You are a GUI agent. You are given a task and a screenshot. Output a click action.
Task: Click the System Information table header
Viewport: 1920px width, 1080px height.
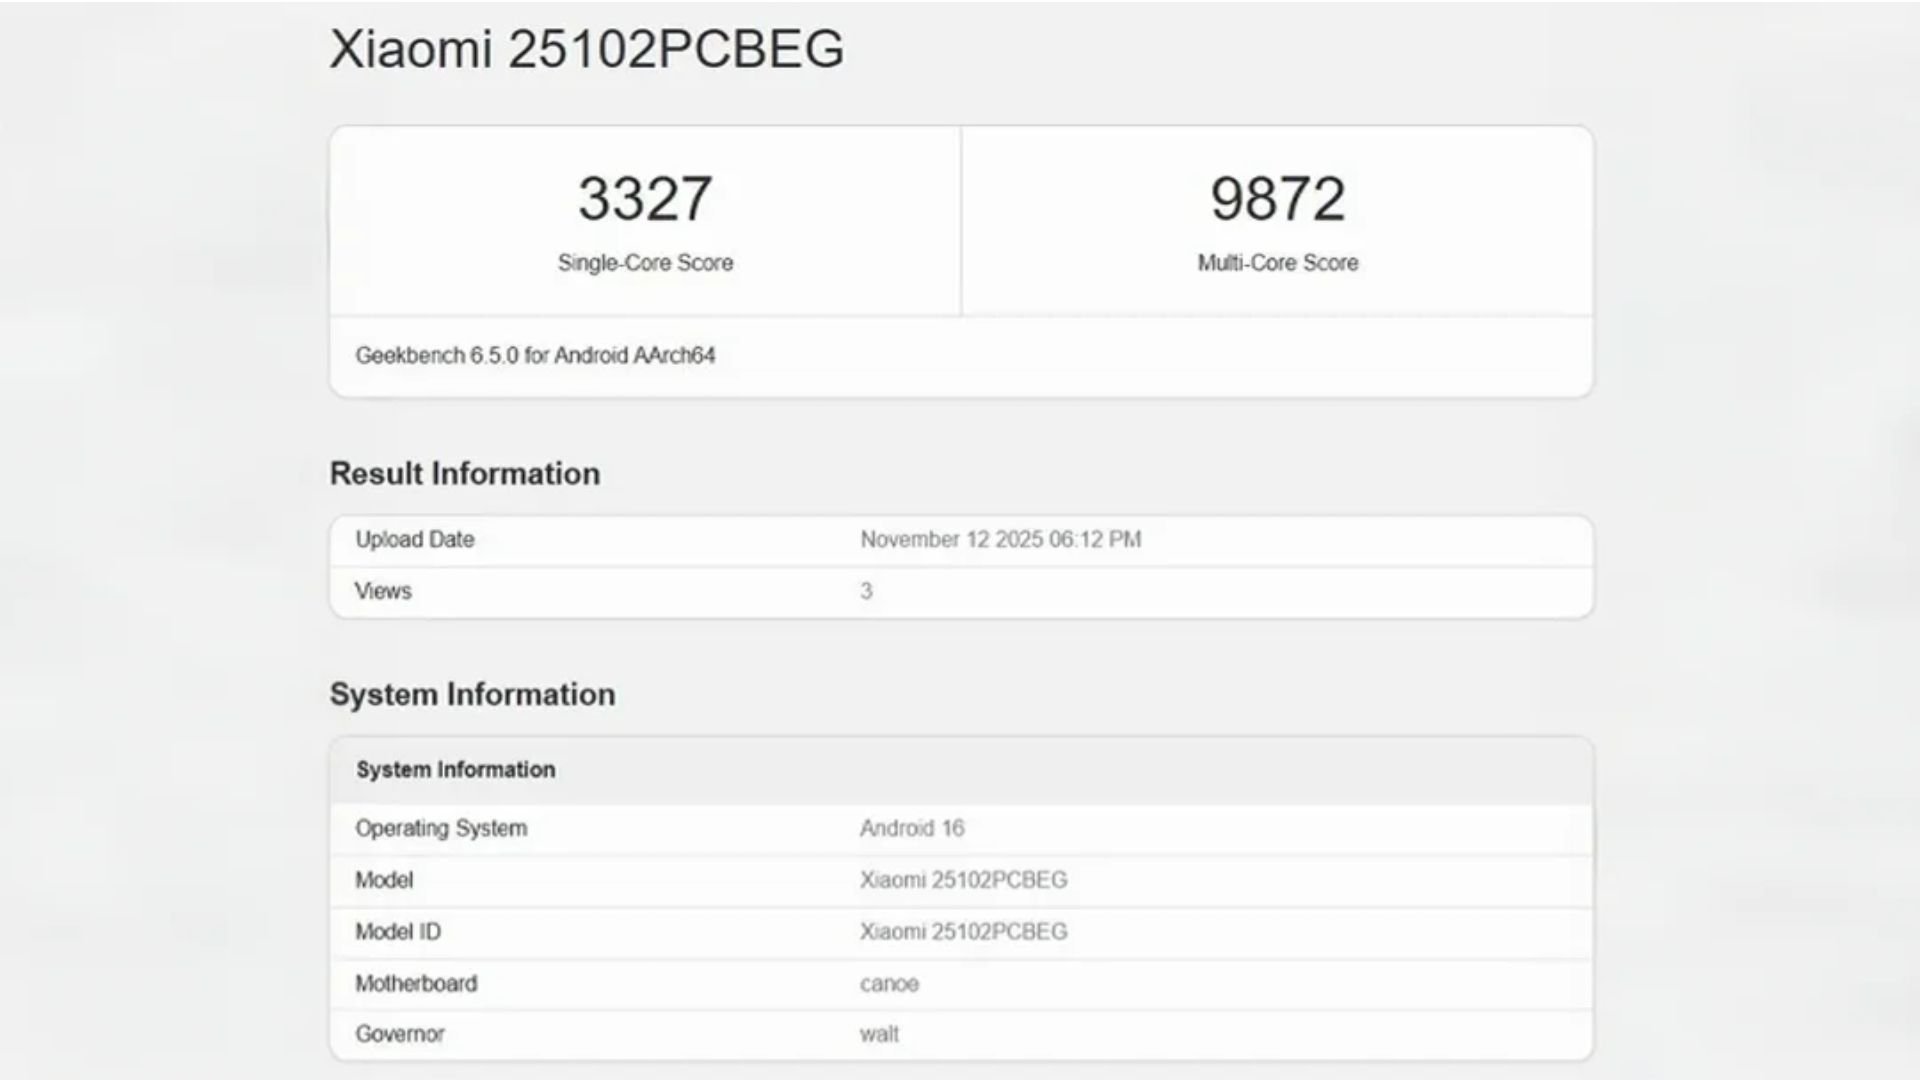(x=457, y=769)
